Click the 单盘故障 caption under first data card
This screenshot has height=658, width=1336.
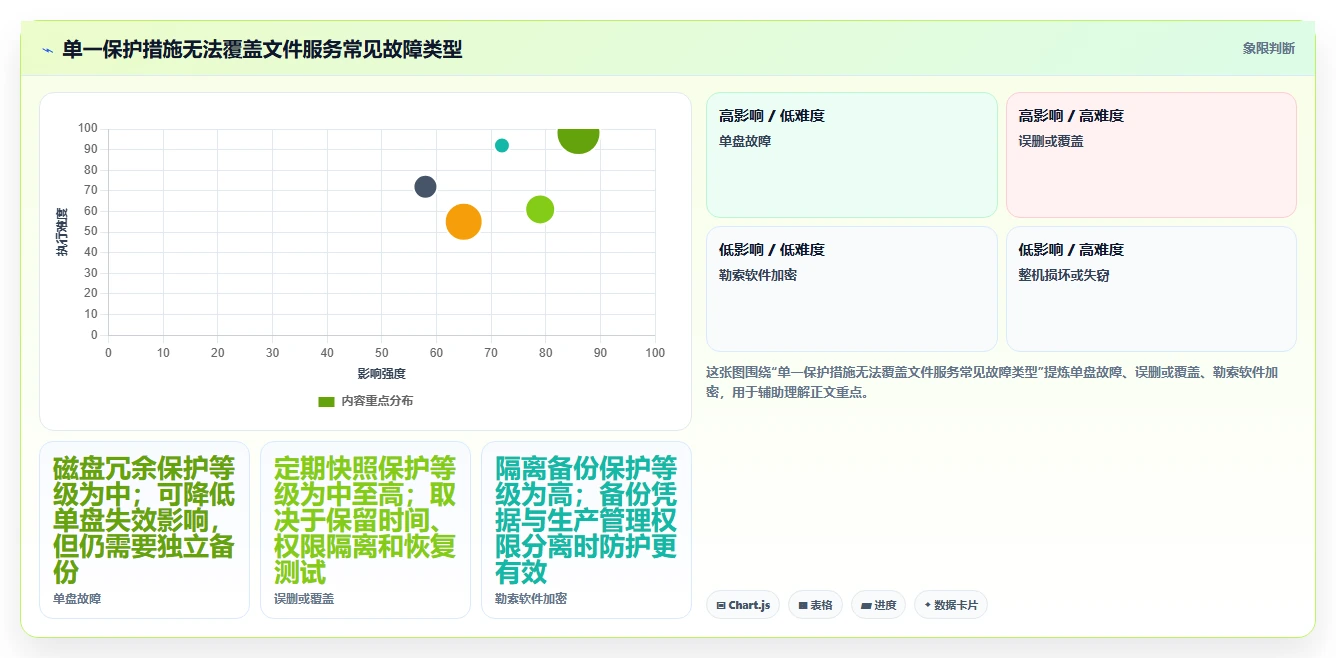(77, 599)
